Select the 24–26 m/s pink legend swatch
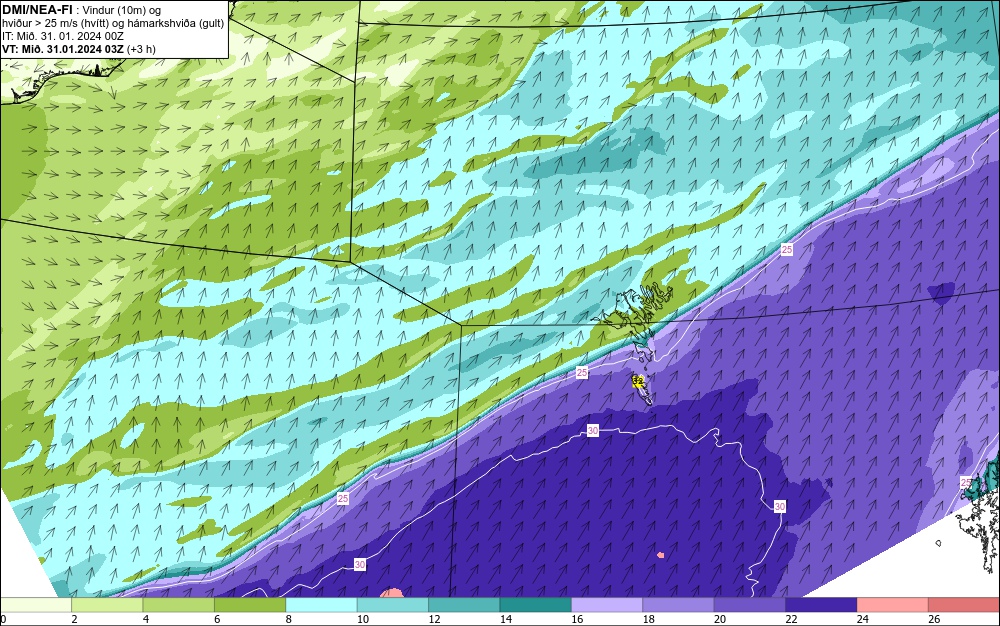The width and height of the screenshot is (1000, 626). (x=893, y=605)
